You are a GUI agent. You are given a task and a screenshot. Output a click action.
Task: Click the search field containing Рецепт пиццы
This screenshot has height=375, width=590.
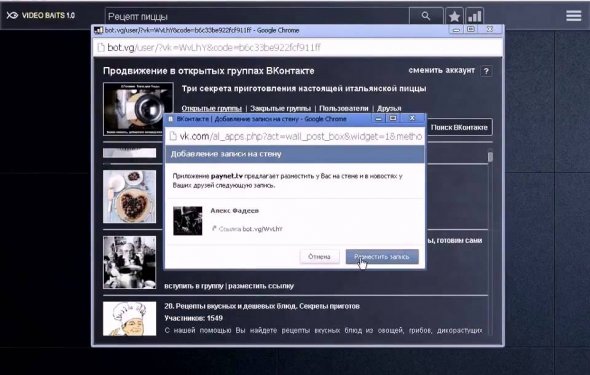tap(257, 17)
